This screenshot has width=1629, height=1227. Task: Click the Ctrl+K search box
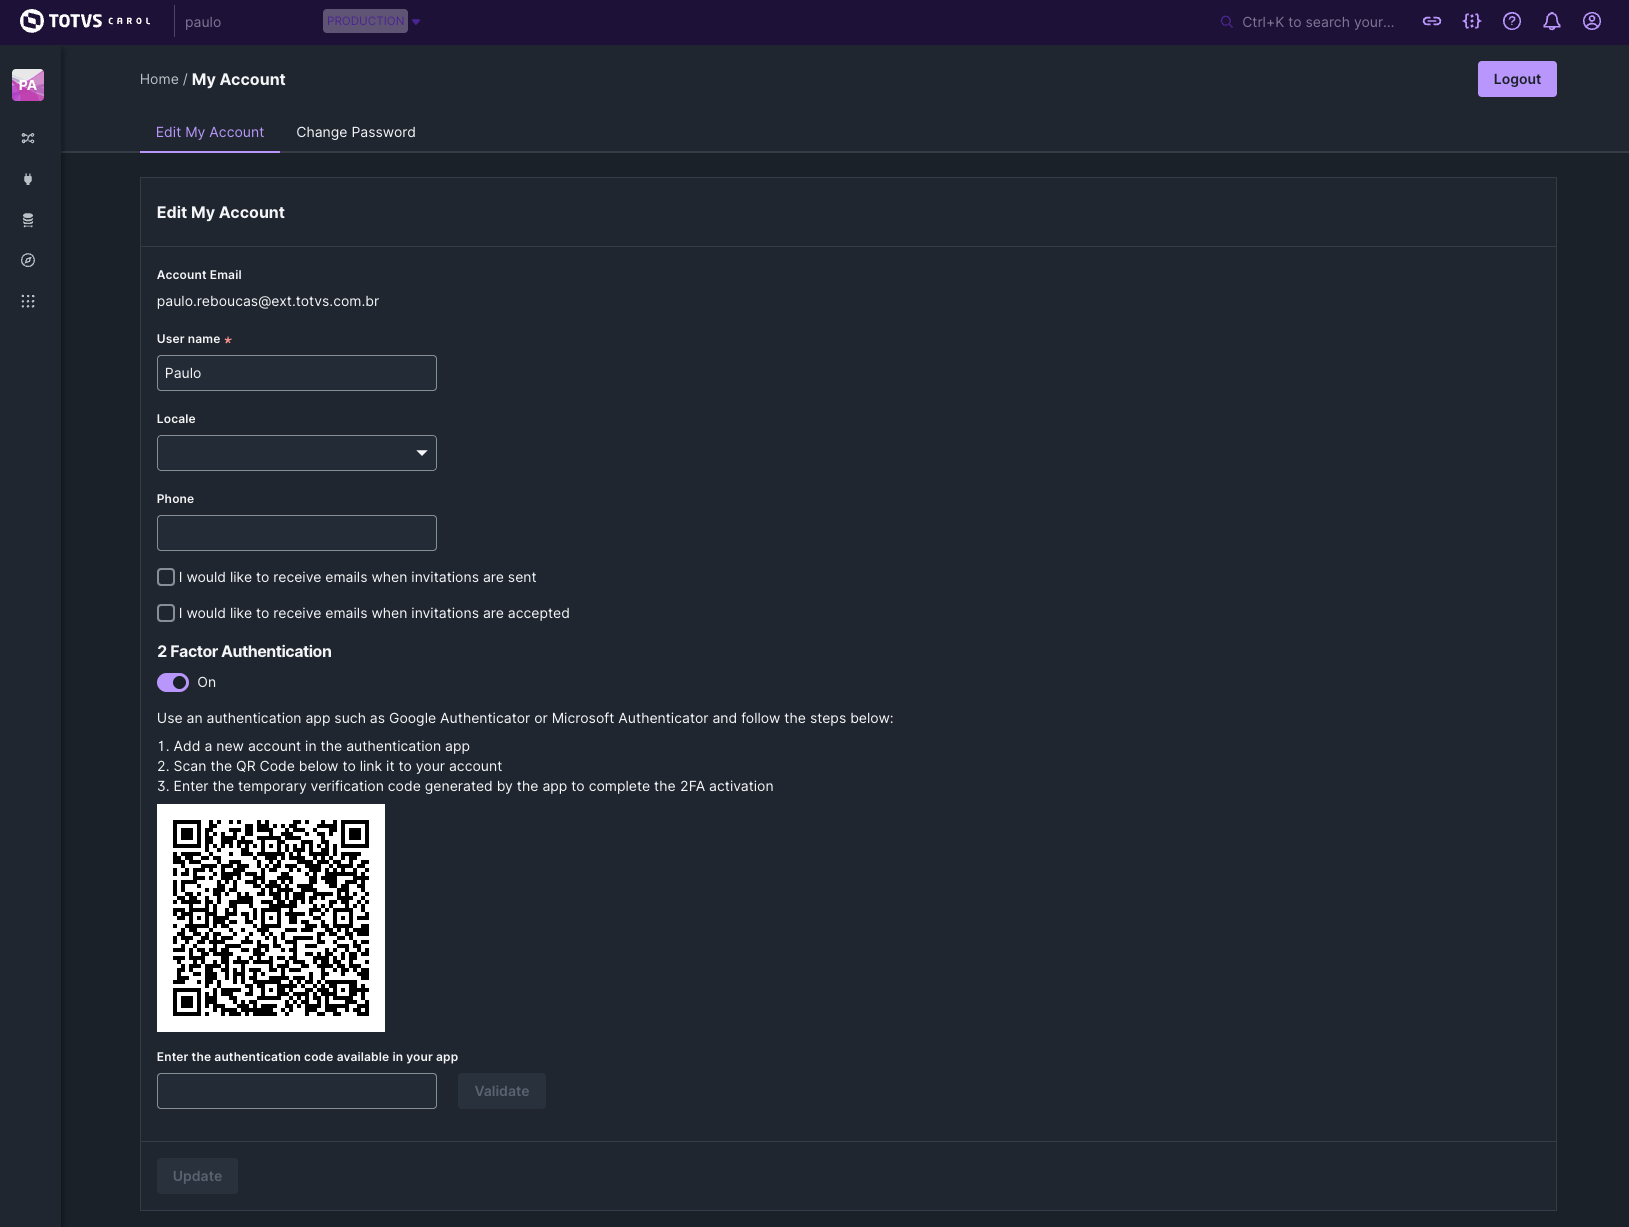click(x=1318, y=22)
